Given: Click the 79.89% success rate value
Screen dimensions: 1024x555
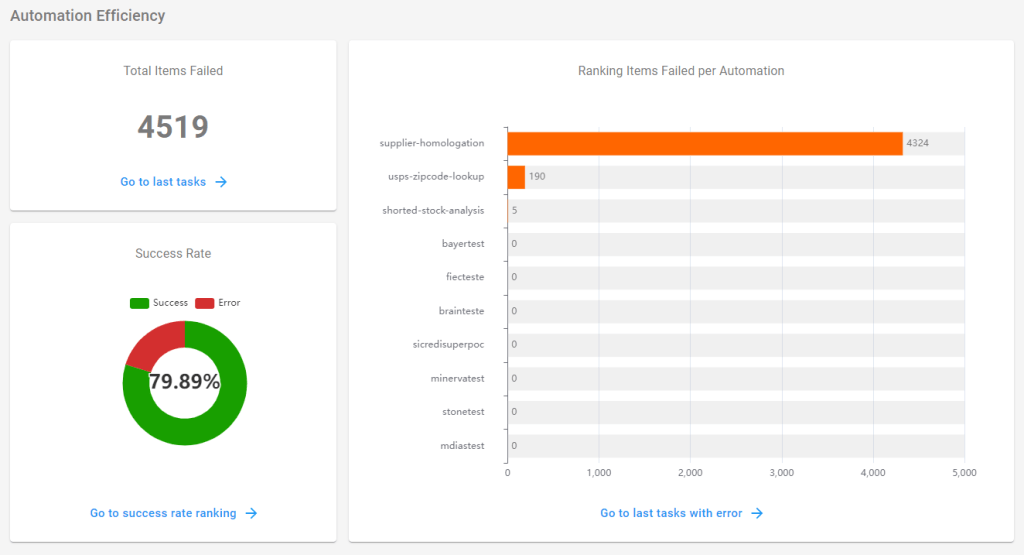Looking at the screenshot, I should (x=185, y=382).
